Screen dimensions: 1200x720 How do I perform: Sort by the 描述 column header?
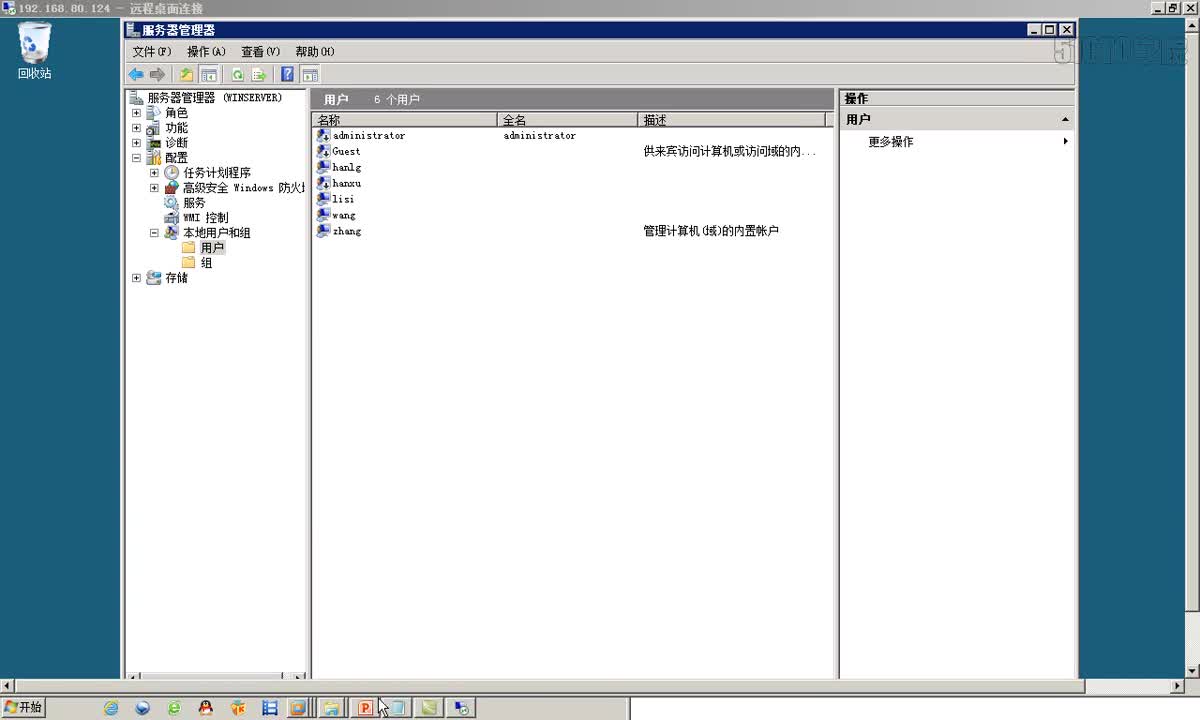tap(732, 120)
